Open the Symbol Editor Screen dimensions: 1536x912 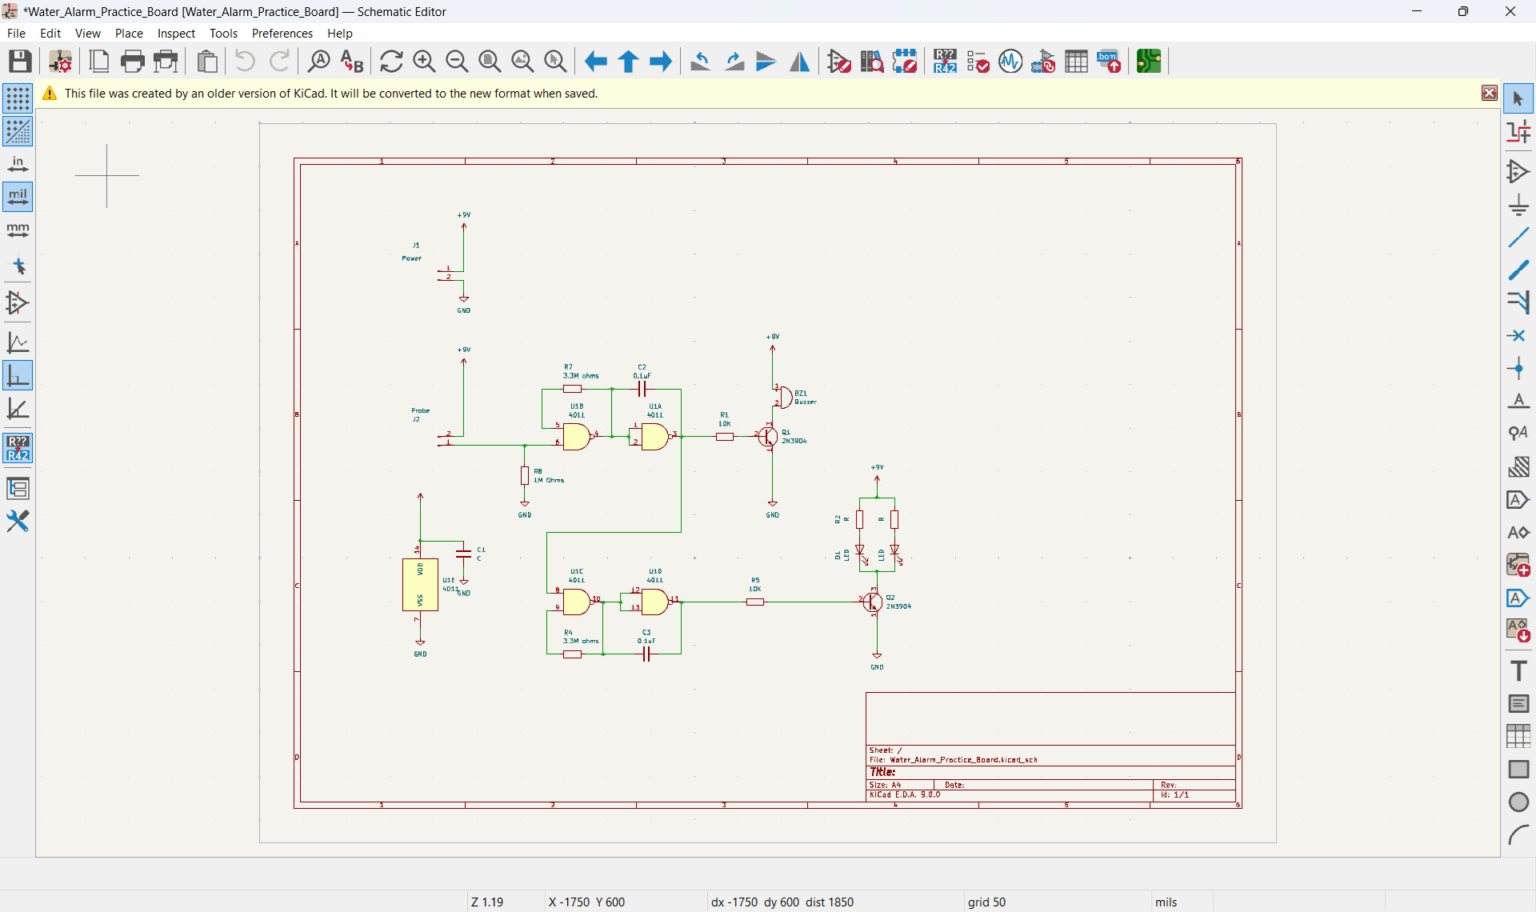839,61
